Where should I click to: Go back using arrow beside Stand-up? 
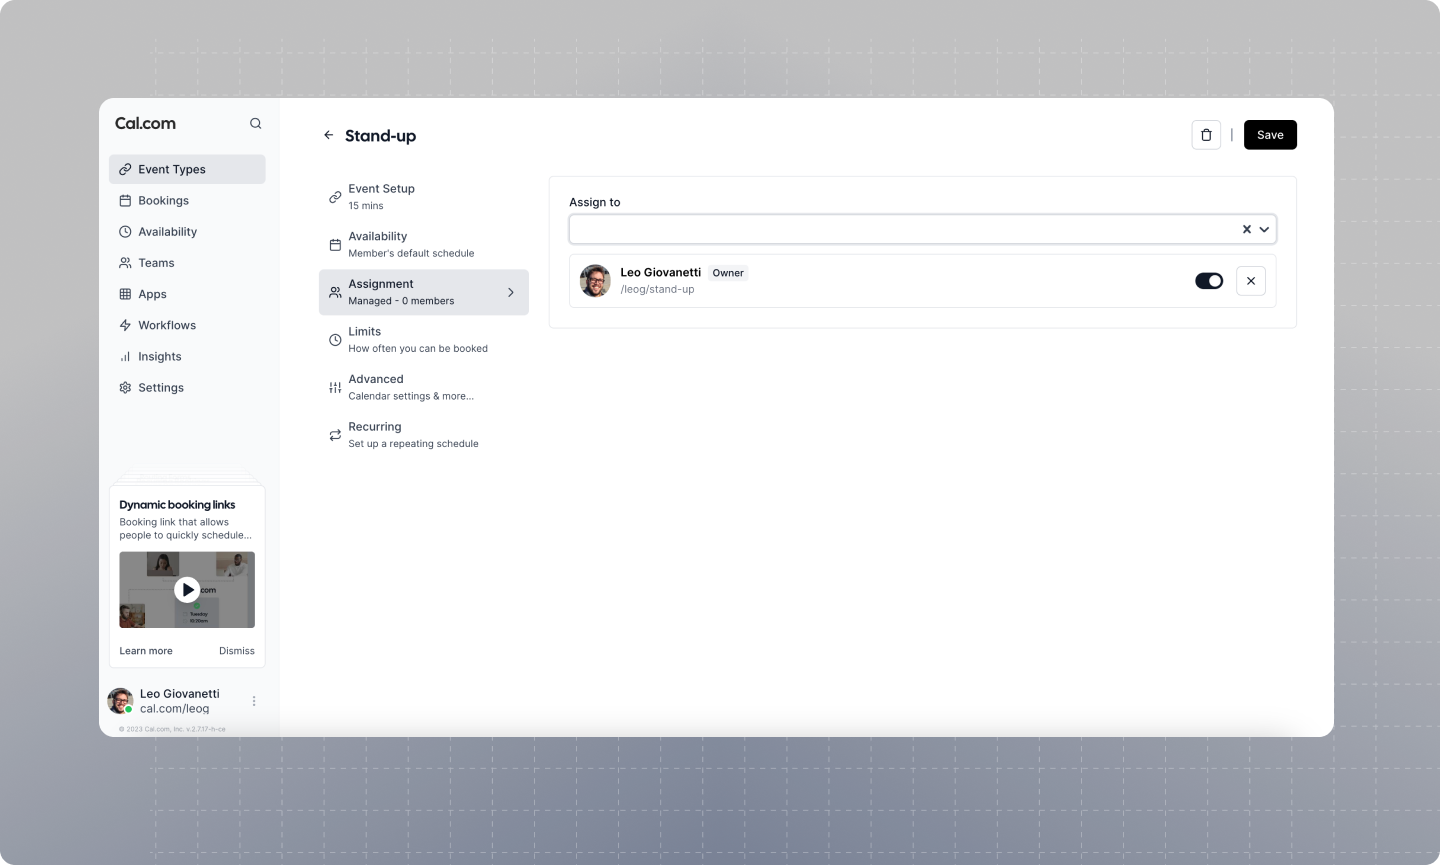coord(328,135)
